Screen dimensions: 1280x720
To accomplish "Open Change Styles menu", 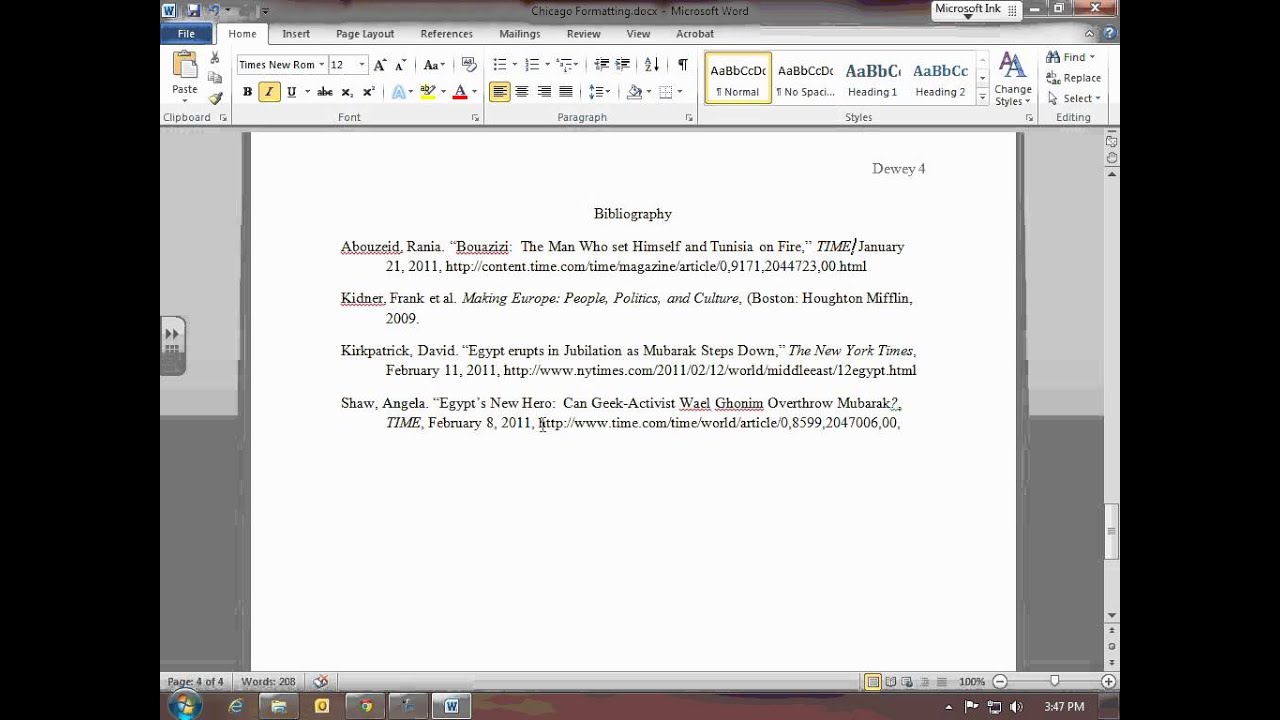I will coord(1012,80).
